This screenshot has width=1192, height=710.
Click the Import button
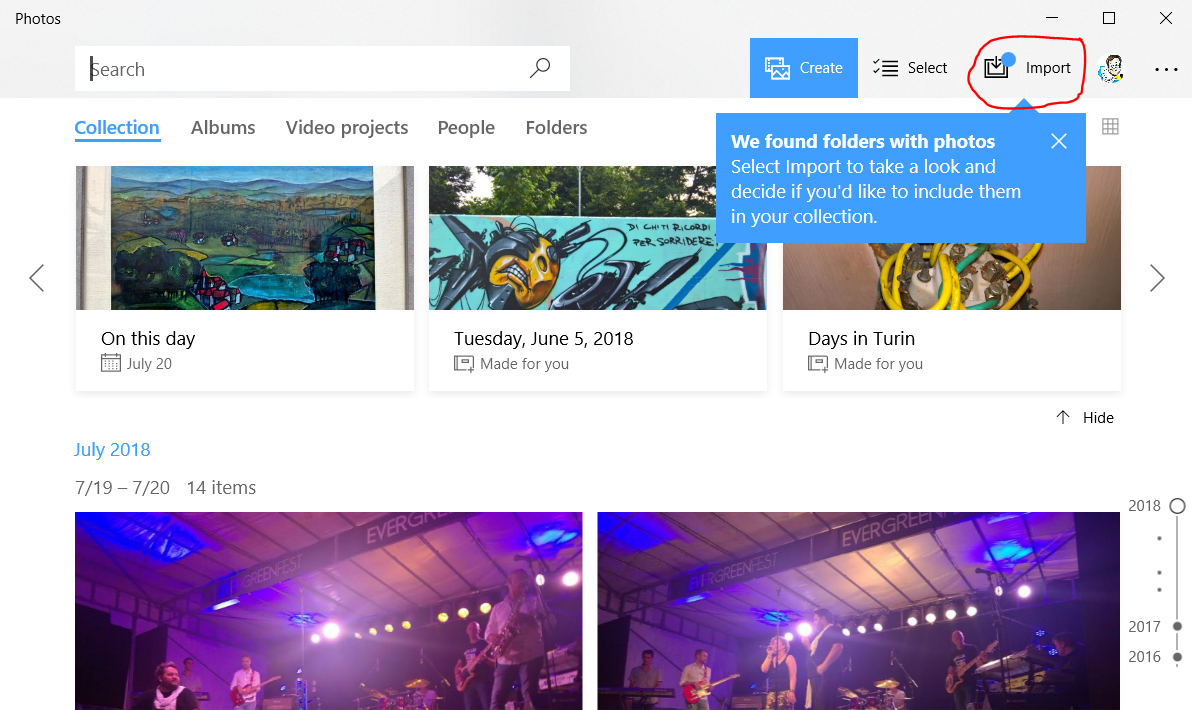[1028, 68]
